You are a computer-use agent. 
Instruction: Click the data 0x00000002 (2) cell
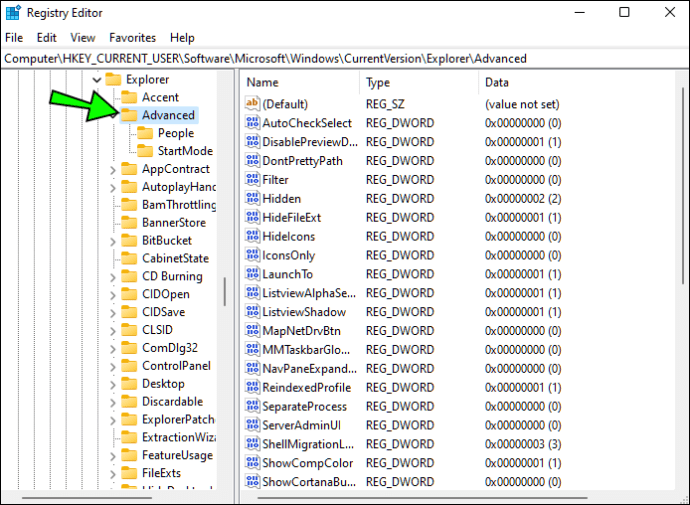coord(523,199)
